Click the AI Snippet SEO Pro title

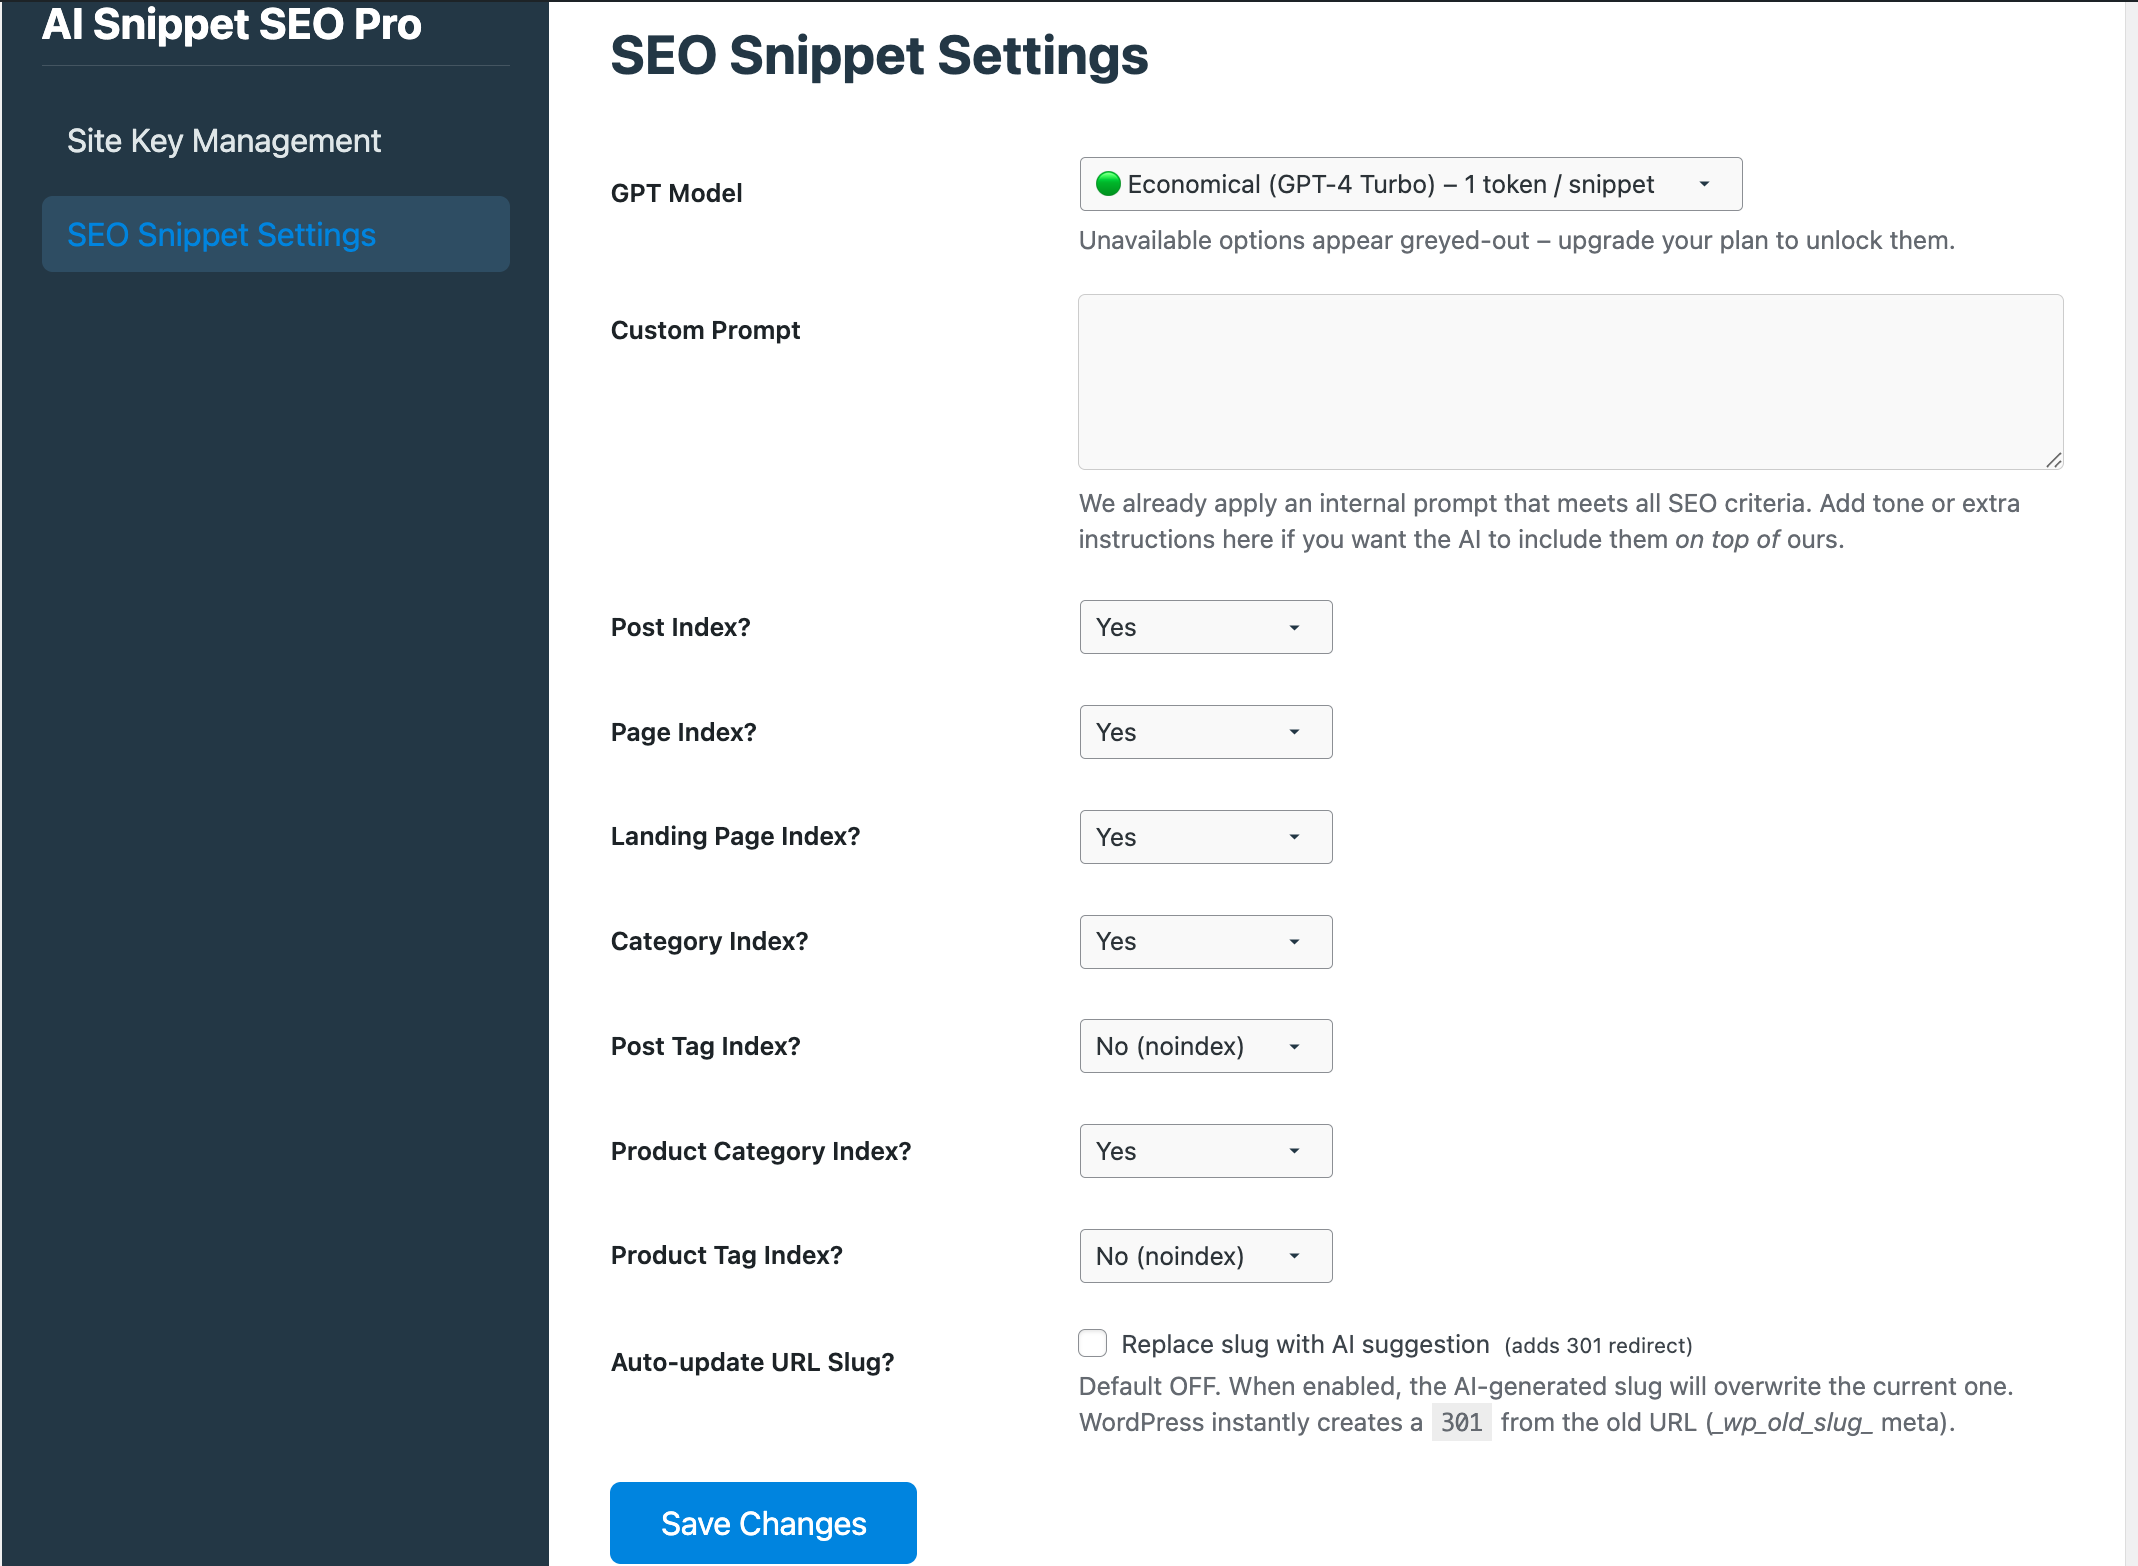pos(231,24)
